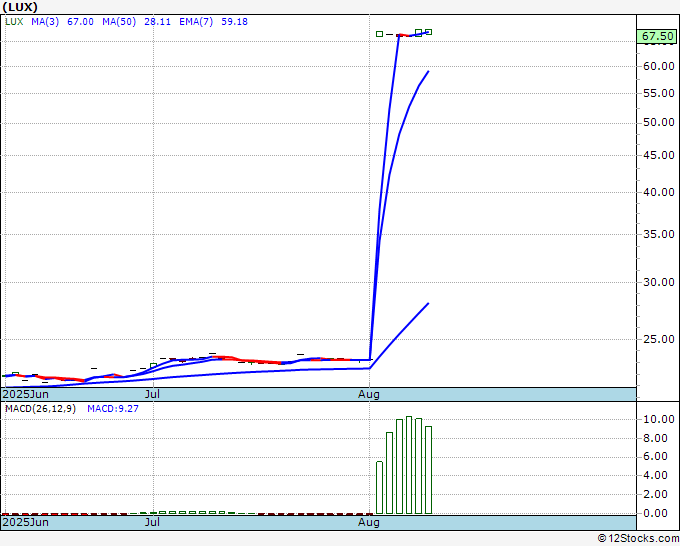
Task: Click the first green candlestick after the August gap
Action: [x=379, y=34]
